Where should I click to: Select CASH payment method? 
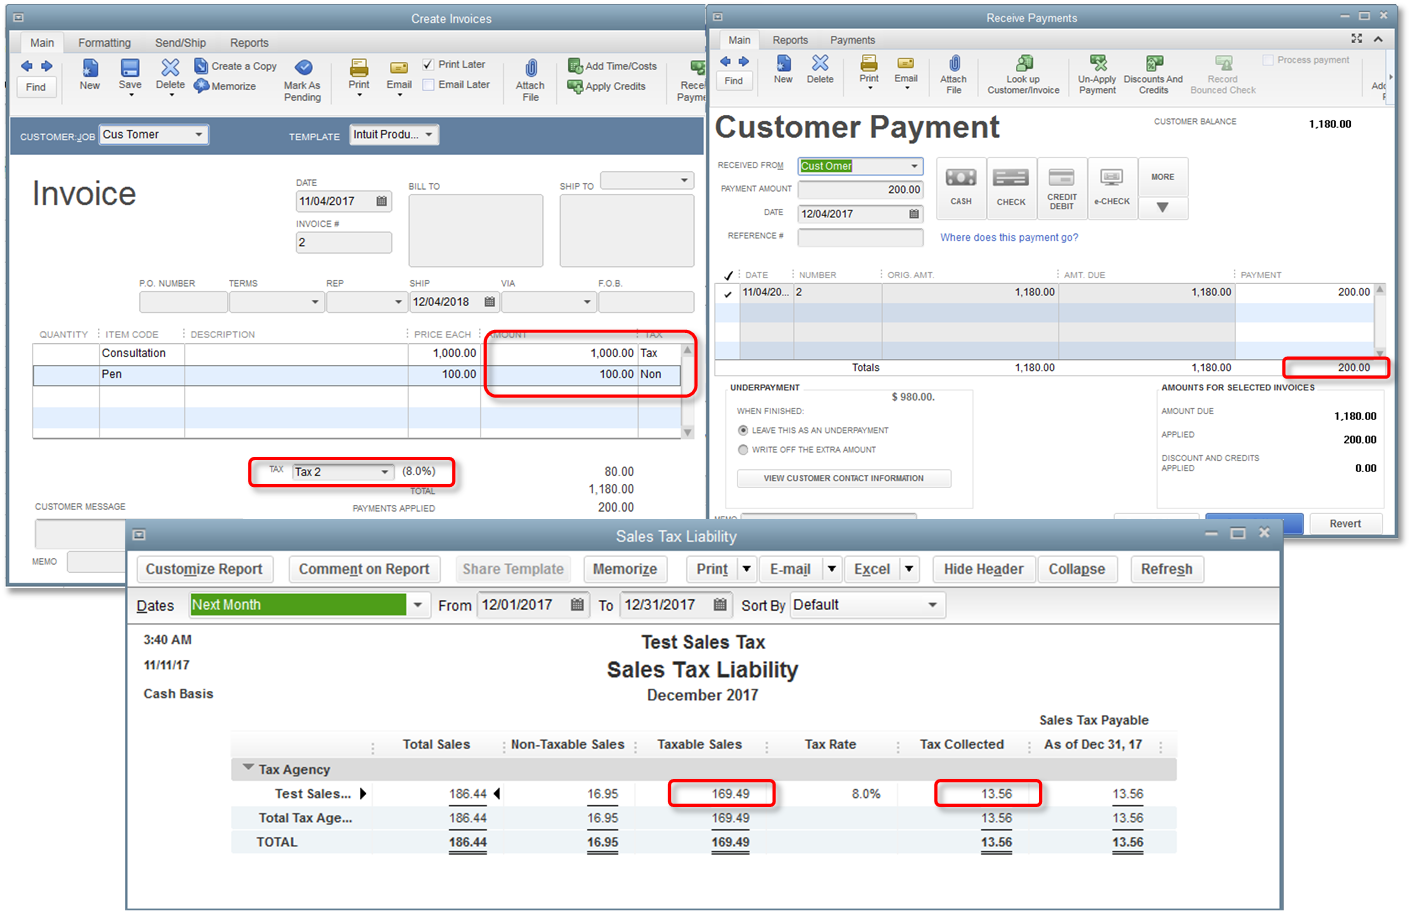(961, 188)
